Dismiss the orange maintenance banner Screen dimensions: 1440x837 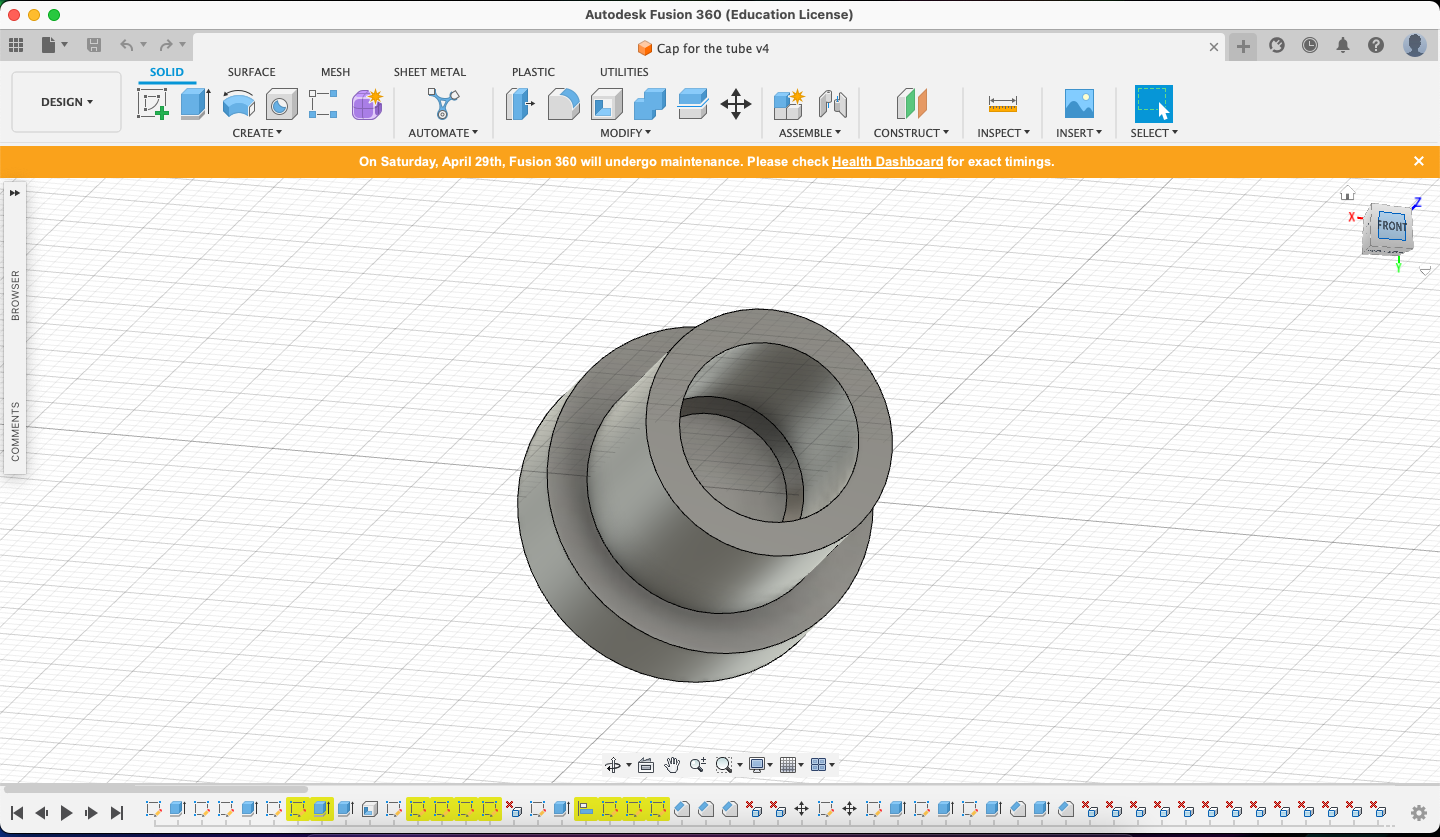1418,161
